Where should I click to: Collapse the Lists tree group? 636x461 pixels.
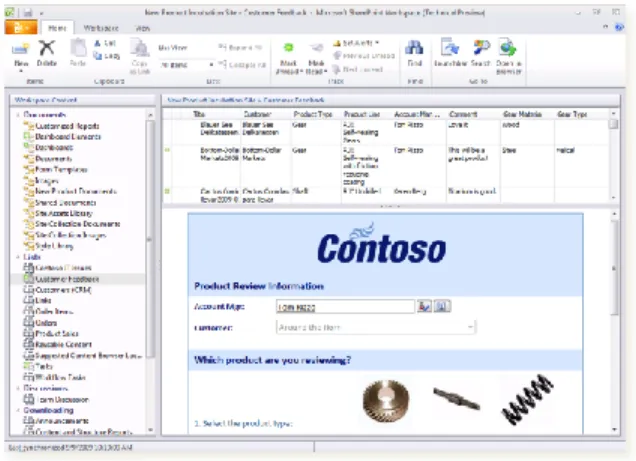(18, 257)
